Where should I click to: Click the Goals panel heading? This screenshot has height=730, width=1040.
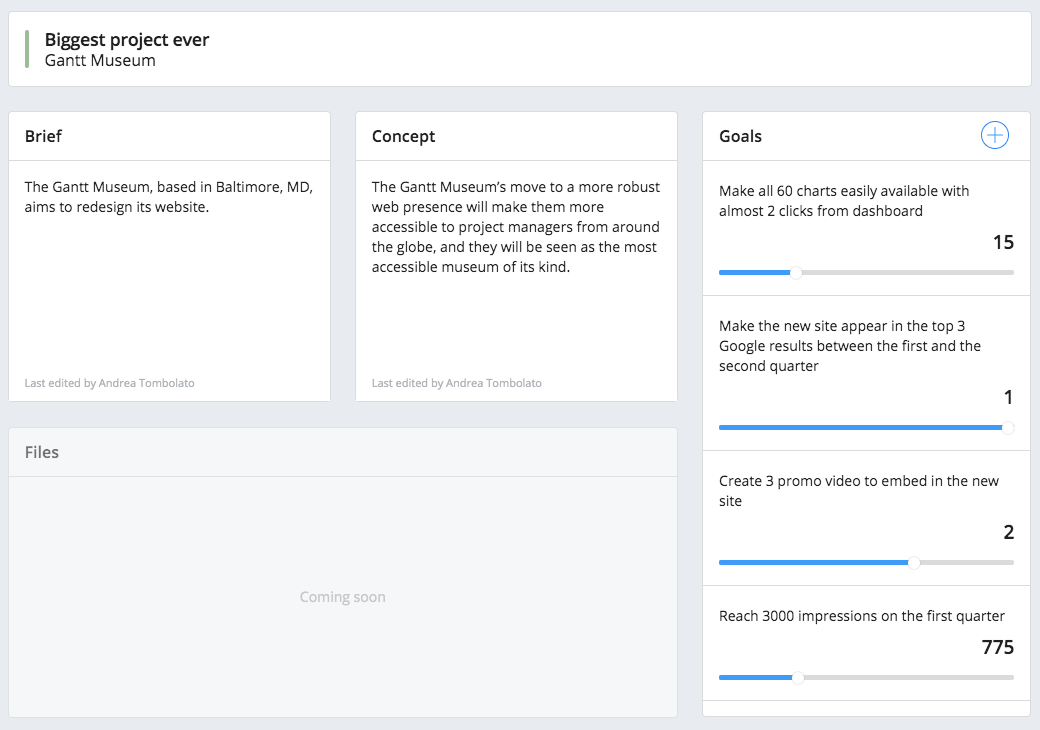tap(740, 136)
